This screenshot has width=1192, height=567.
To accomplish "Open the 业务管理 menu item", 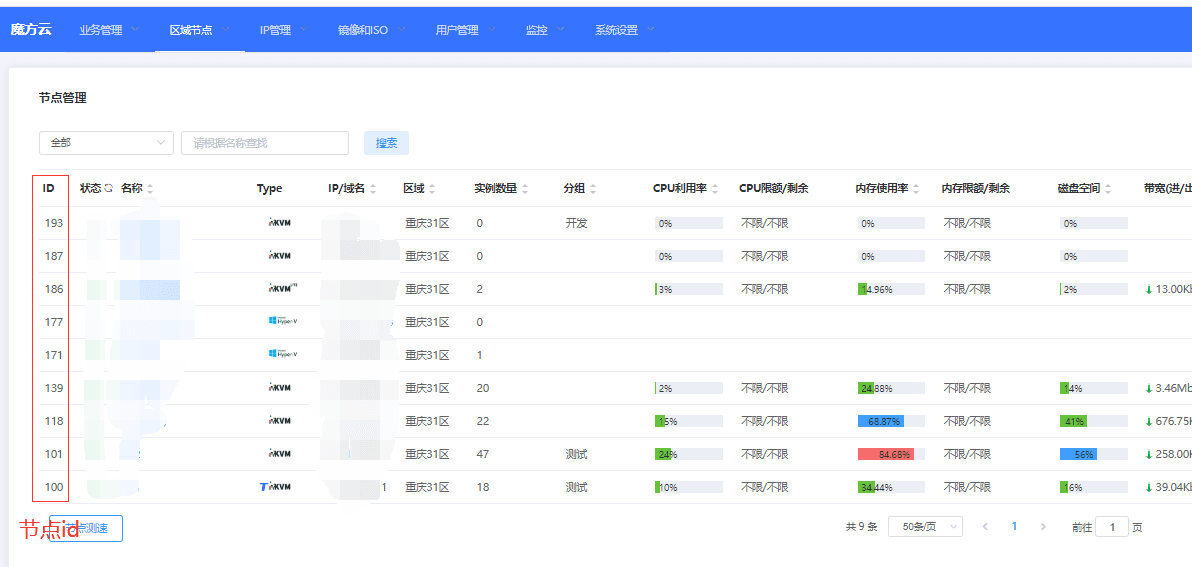I will click(x=101, y=30).
